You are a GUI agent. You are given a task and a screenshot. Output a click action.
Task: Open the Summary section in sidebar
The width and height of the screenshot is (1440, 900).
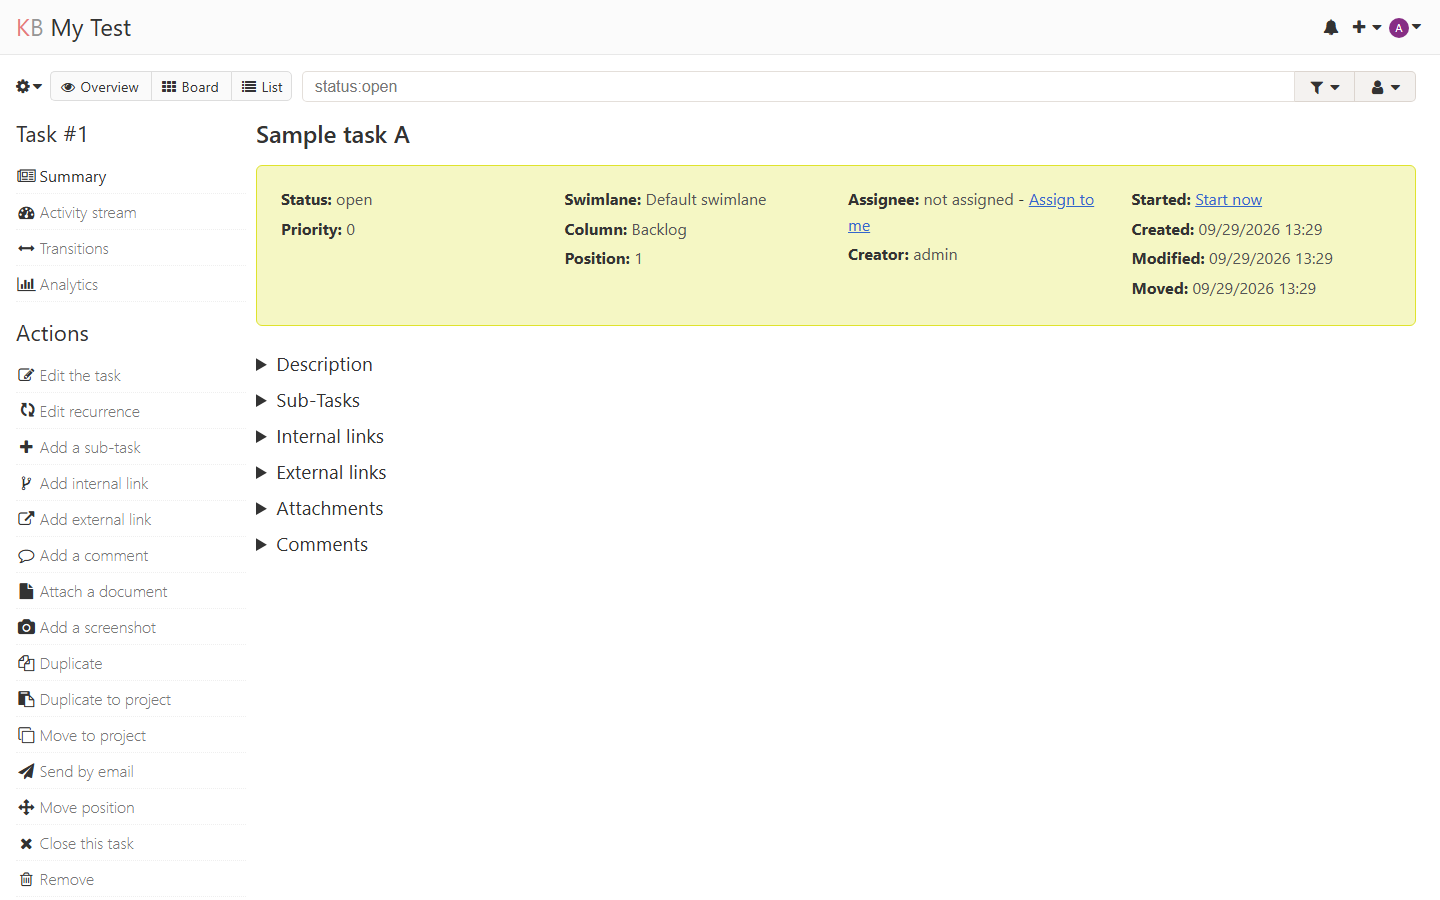pyautogui.click(x=72, y=177)
